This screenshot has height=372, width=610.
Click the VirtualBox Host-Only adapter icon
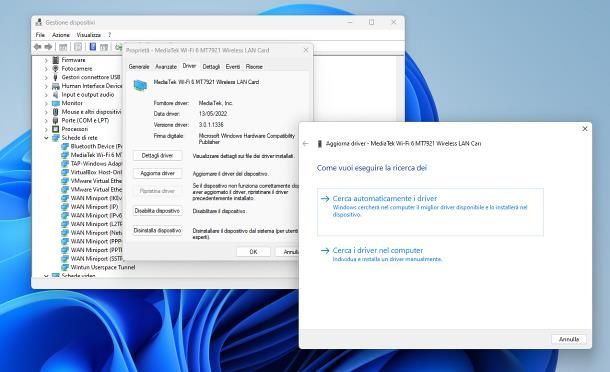pos(65,172)
